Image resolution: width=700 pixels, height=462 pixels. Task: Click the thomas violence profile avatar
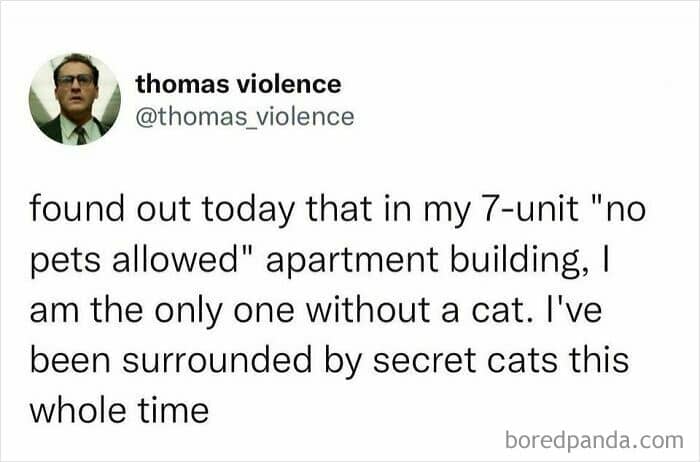pos(75,98)
